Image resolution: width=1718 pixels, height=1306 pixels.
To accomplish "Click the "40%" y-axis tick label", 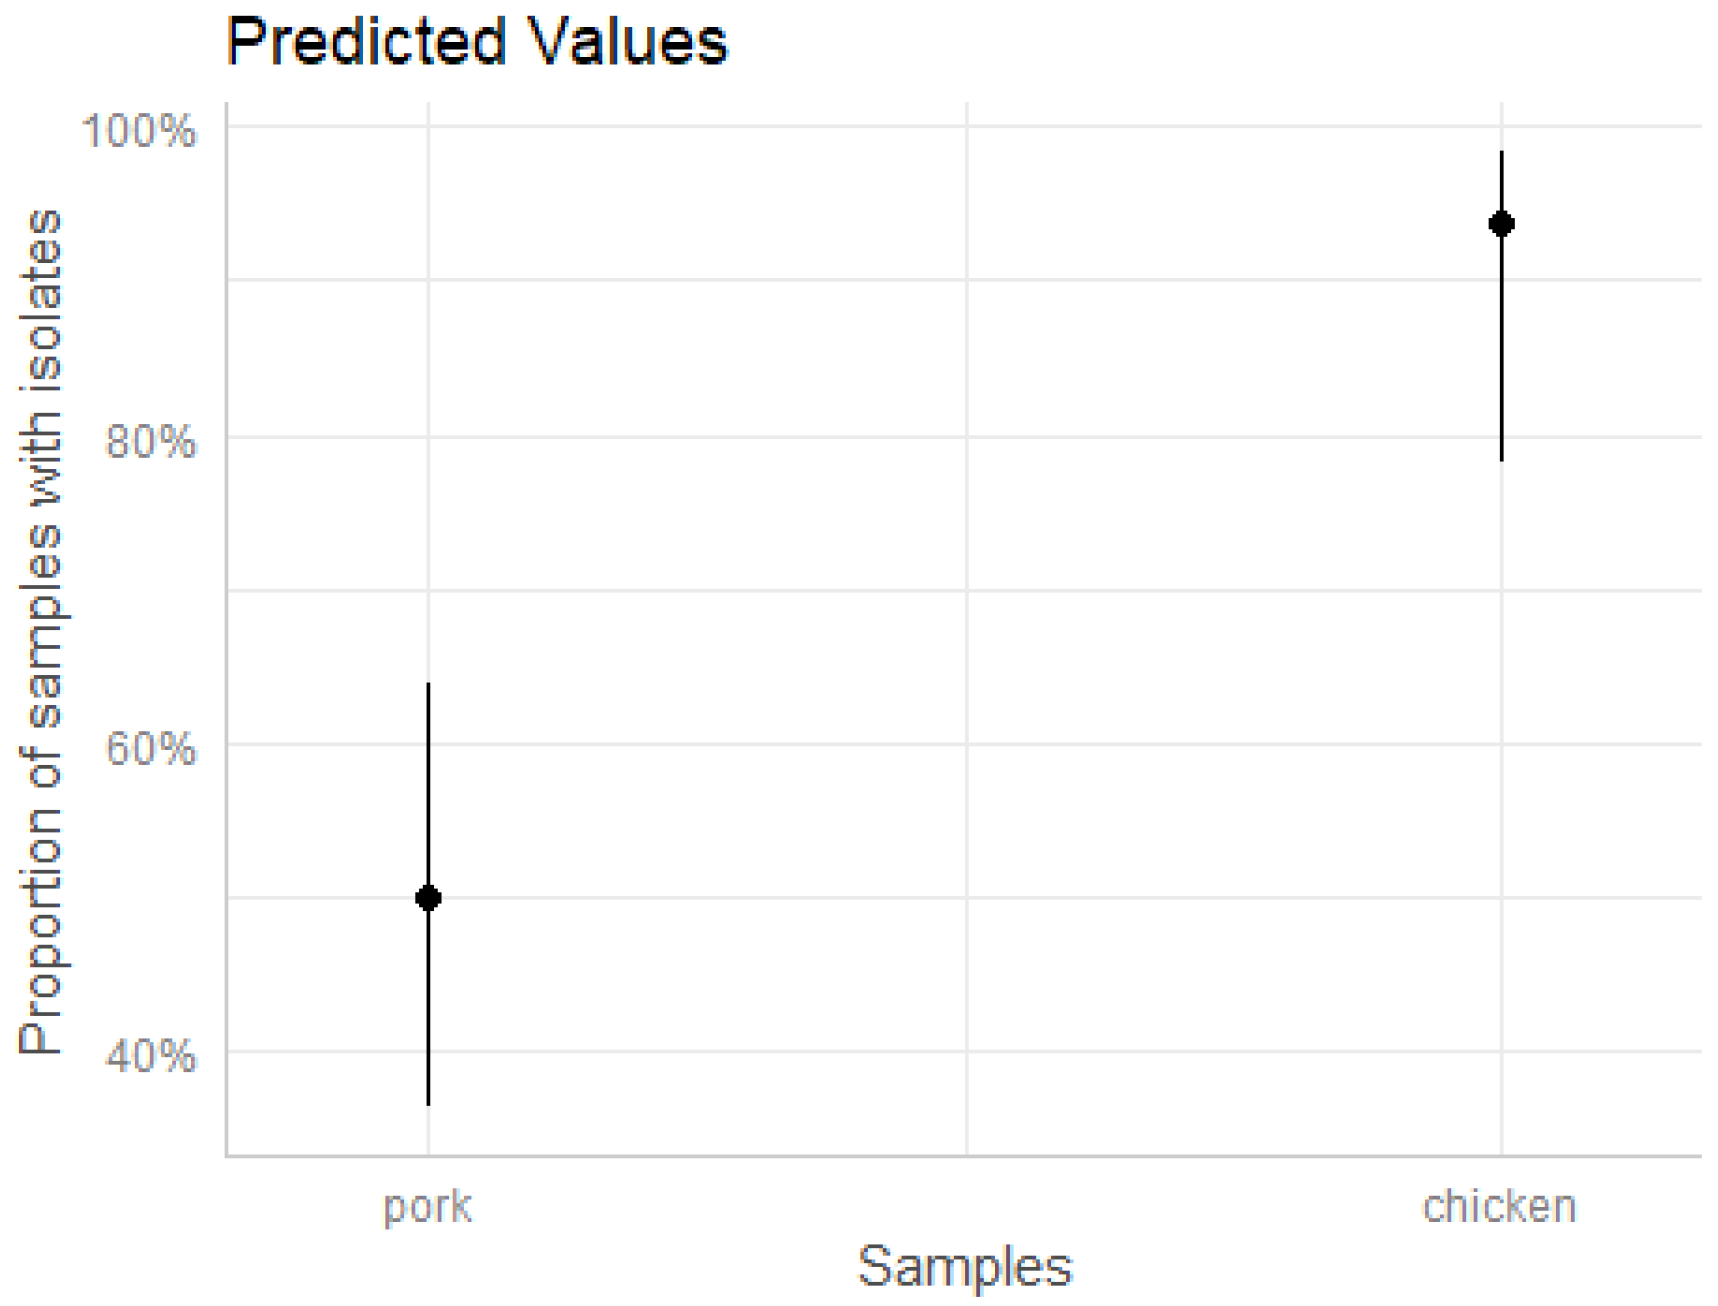I will click(150, 1054).
